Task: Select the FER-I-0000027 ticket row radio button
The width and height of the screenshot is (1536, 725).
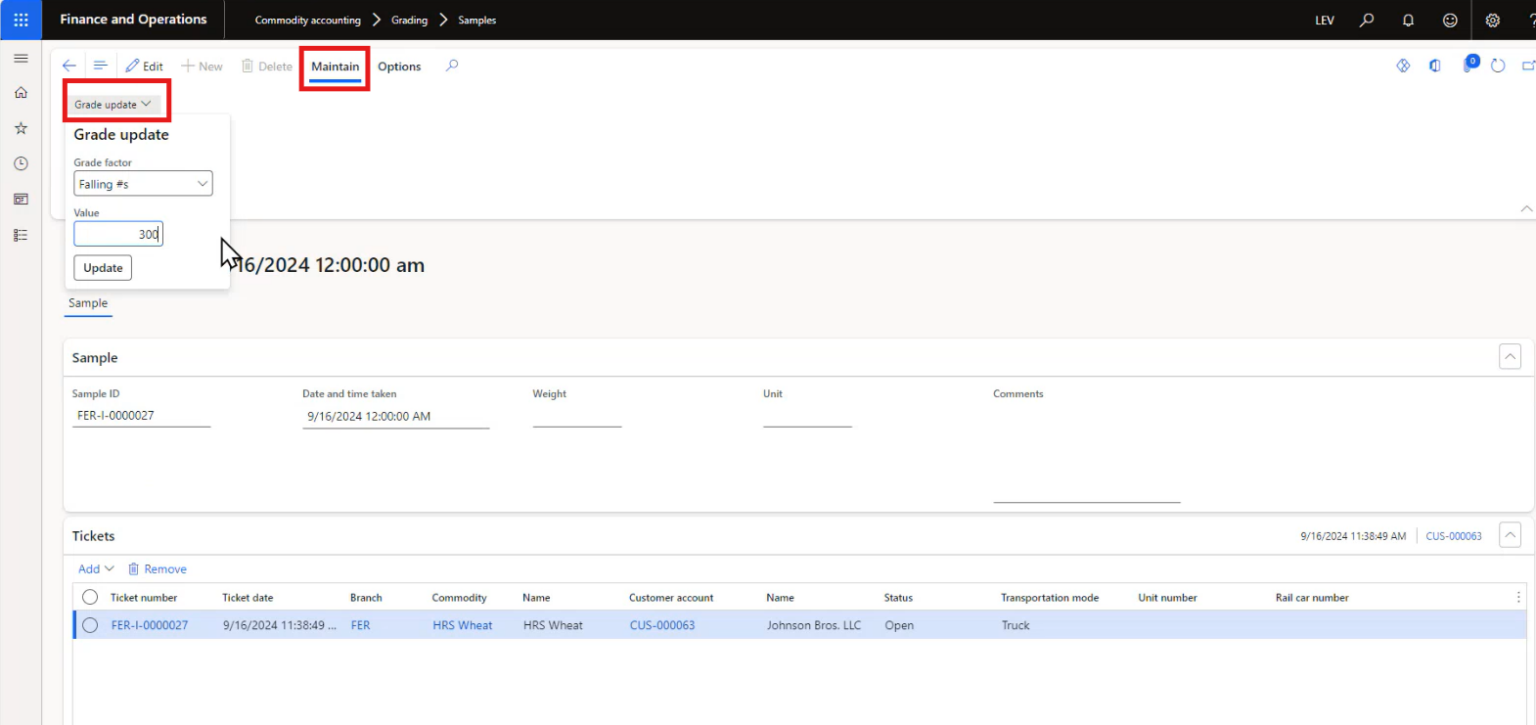Action: pyautogui.click(x=90, y=625)
